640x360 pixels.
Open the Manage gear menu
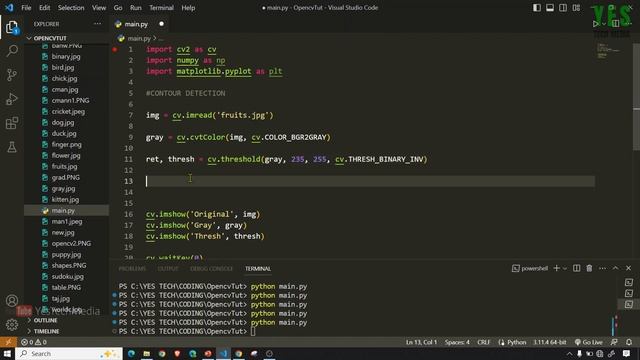tap(12, 325)
